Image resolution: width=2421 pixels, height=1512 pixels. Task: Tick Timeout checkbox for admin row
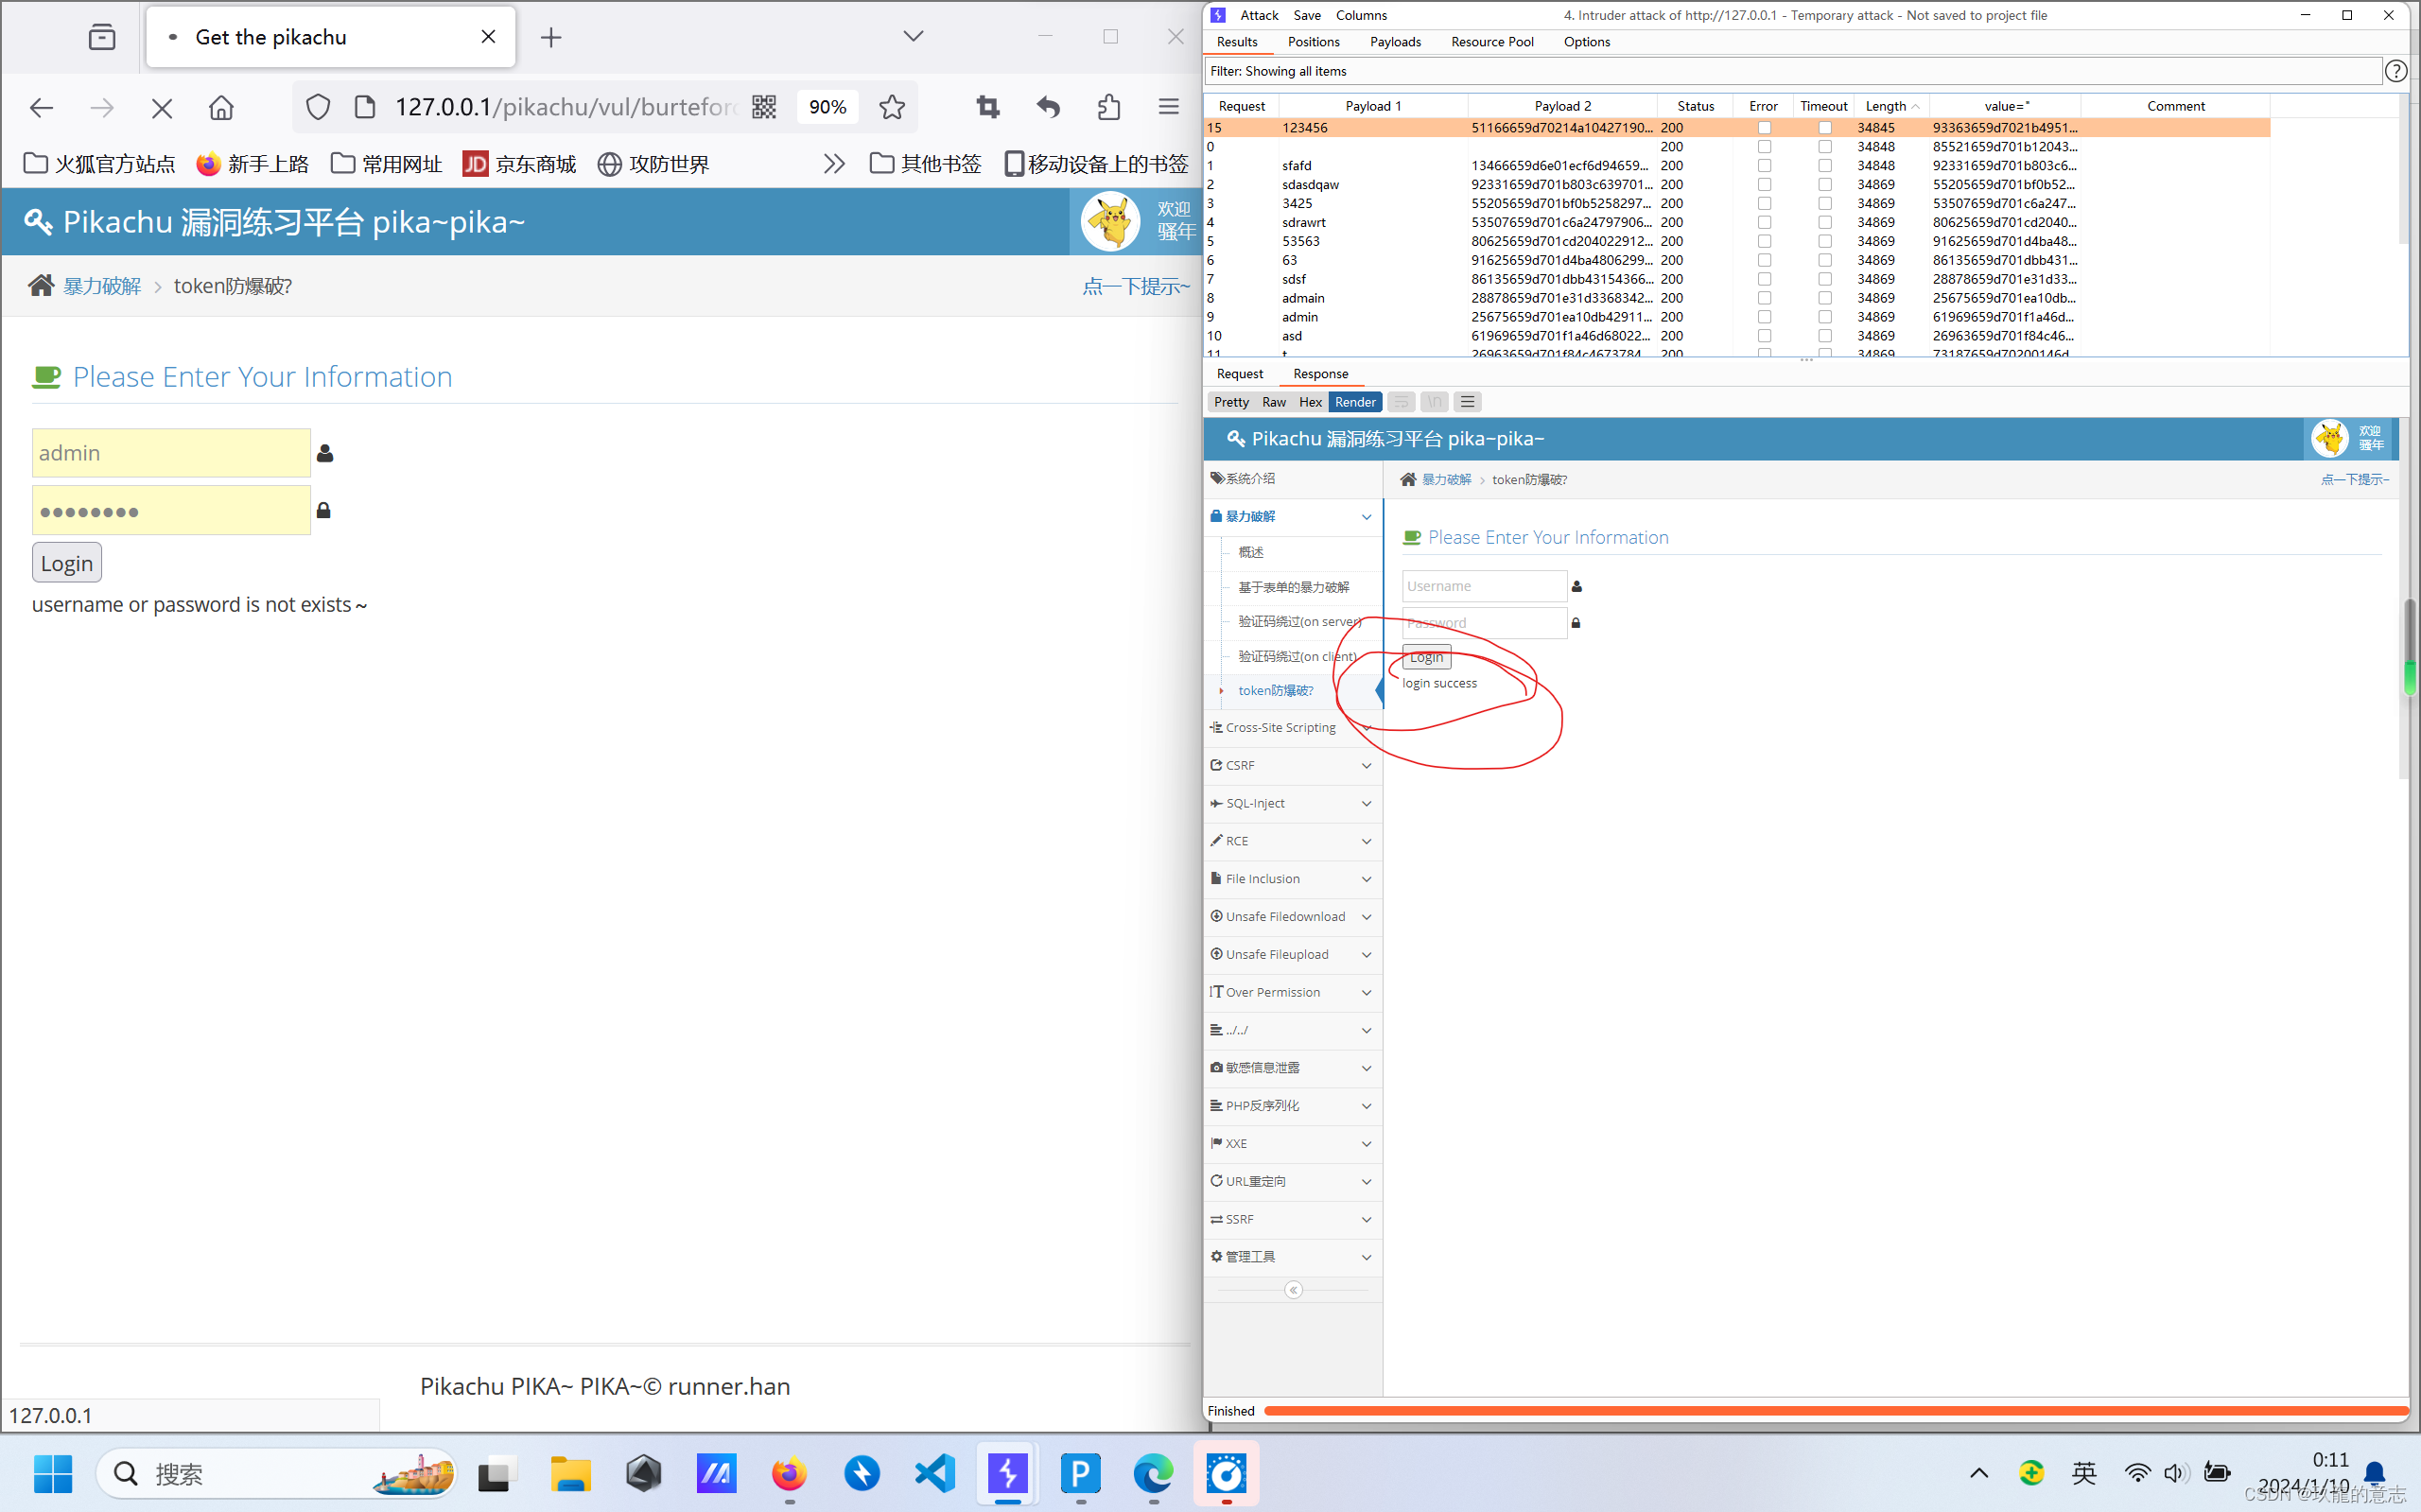(1825, 317)
